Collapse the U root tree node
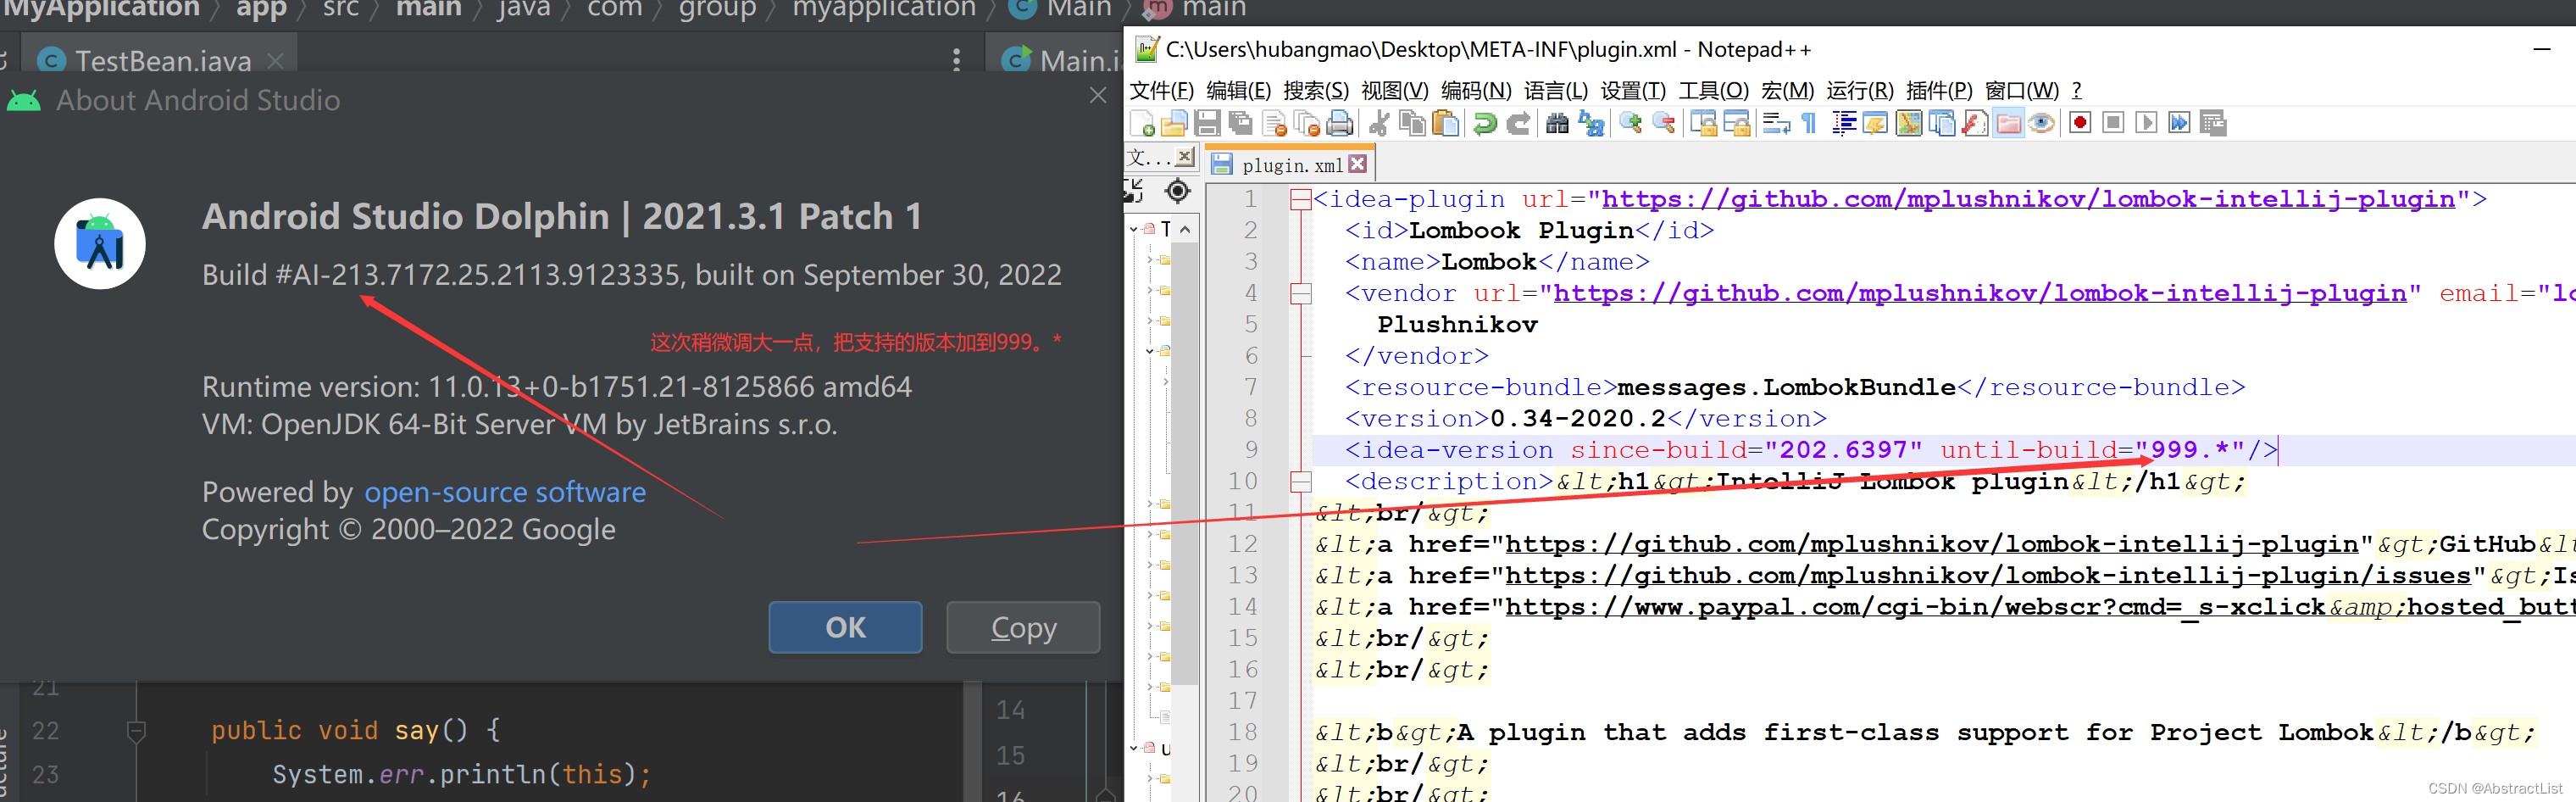Image resolution: width=2576 pixels, height=802 pixels. 1134,748
